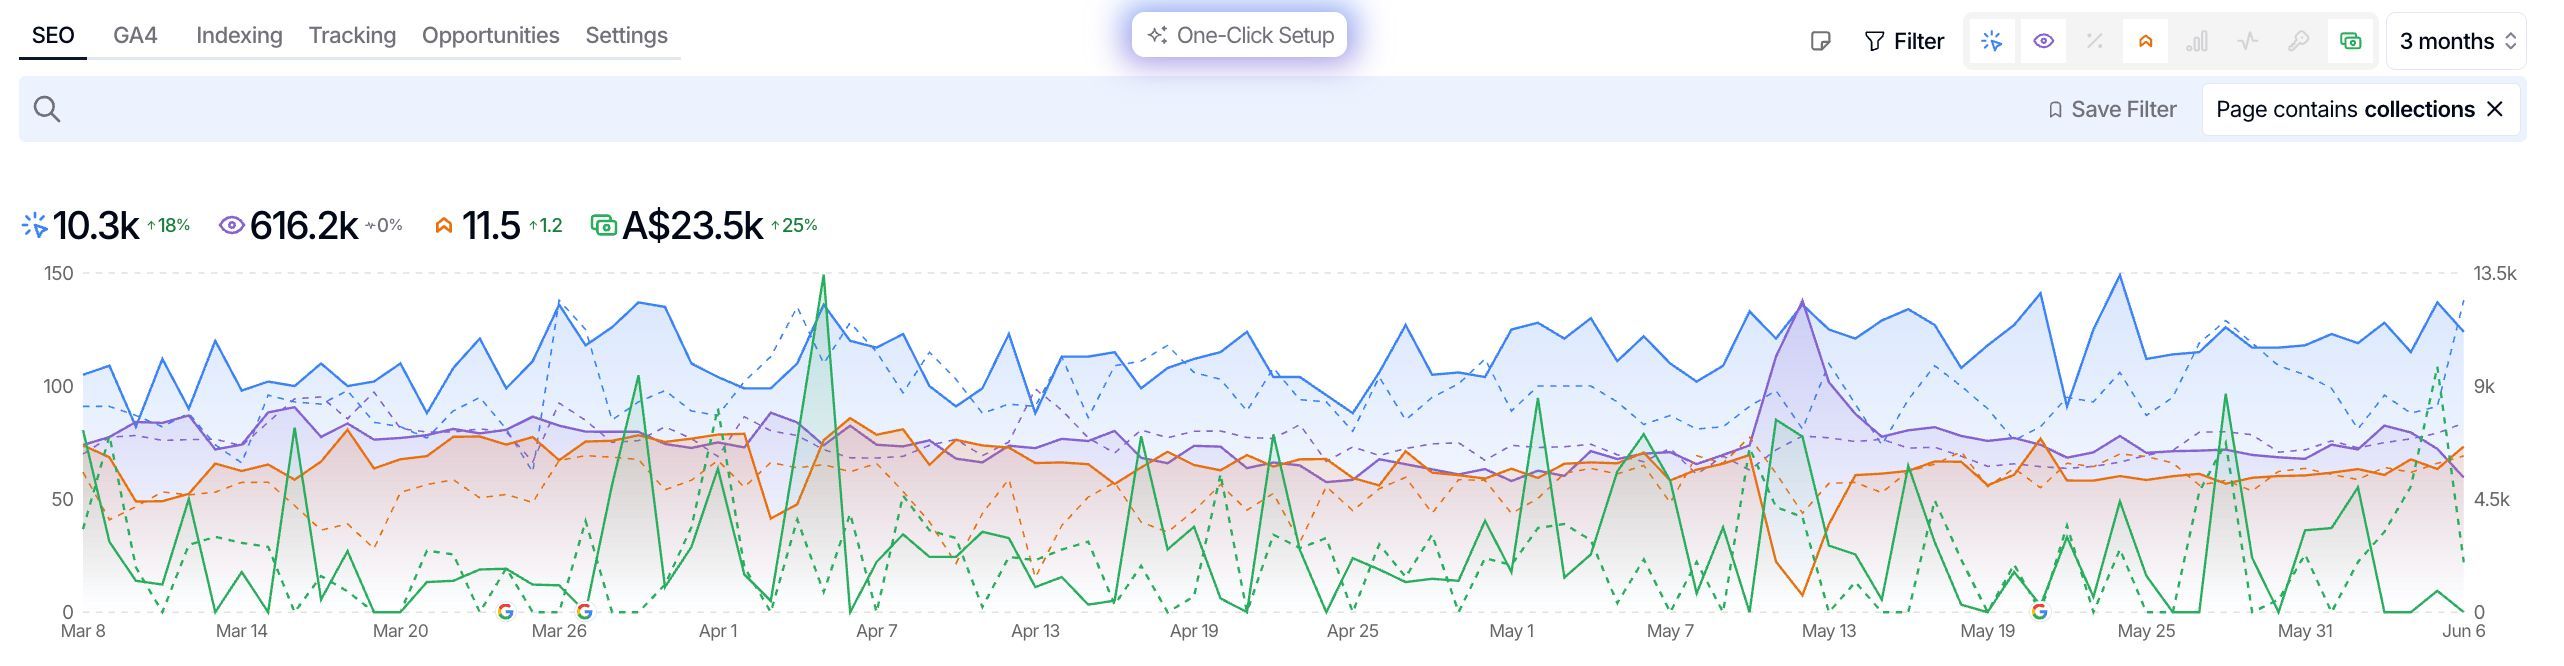This screenshot has width=2564, height=666.
Task: Click Save Filter
Action: click(x=2112, y=109)
